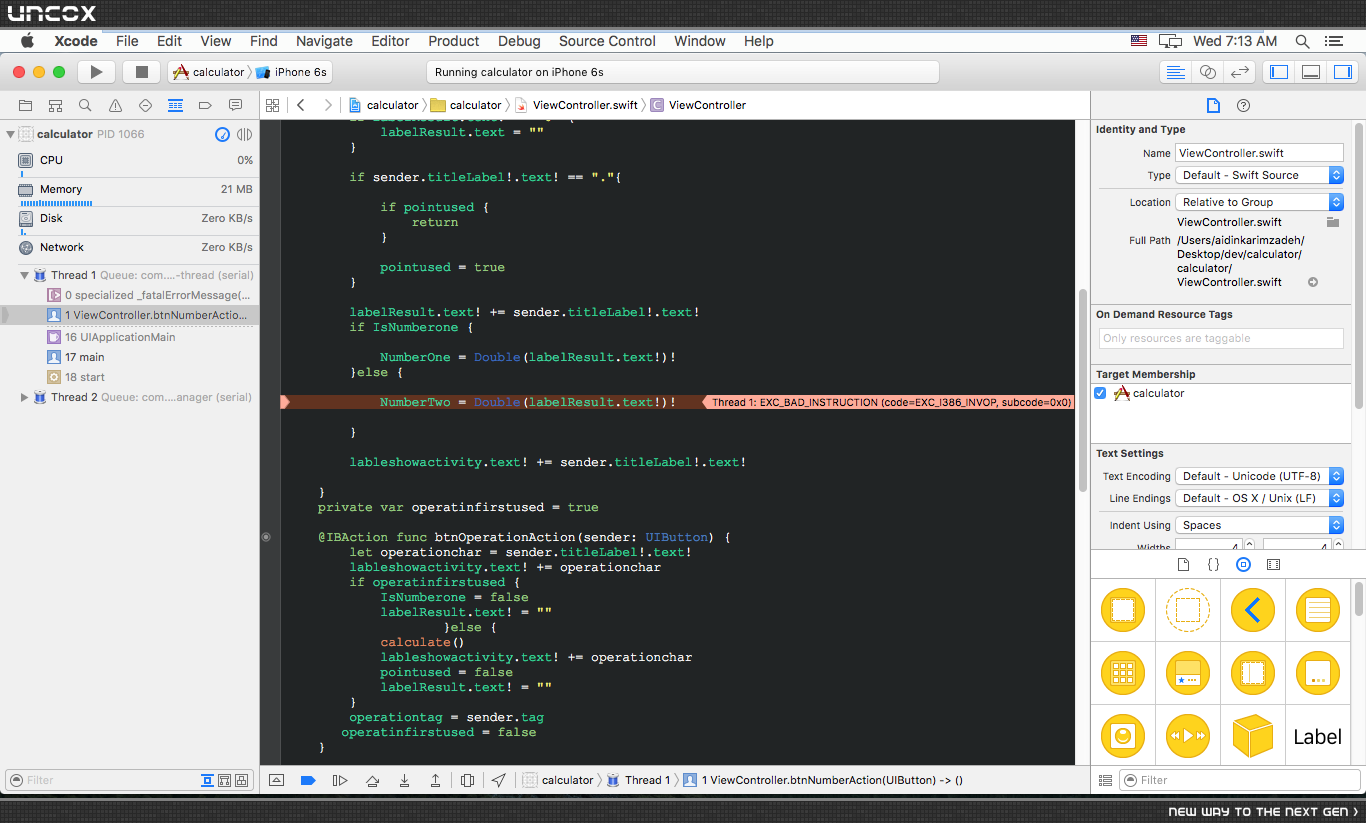Viewport: 1366px width, 823px height.
Task: Run the calculator project
Action: coord(96,72)
